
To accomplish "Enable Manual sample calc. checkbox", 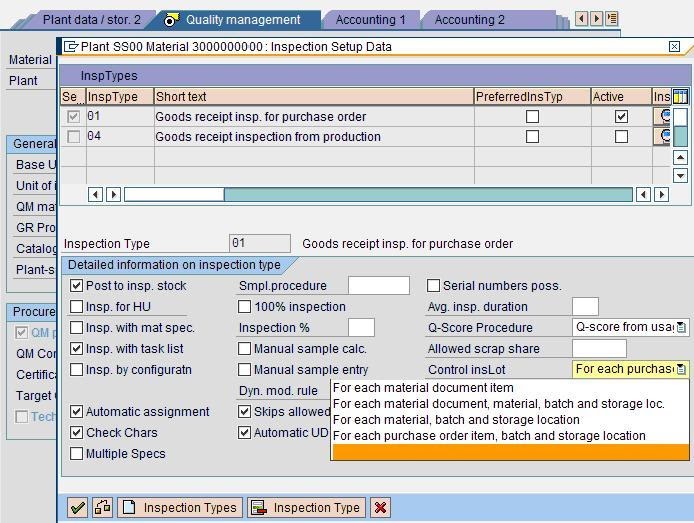I will point(244,348).
